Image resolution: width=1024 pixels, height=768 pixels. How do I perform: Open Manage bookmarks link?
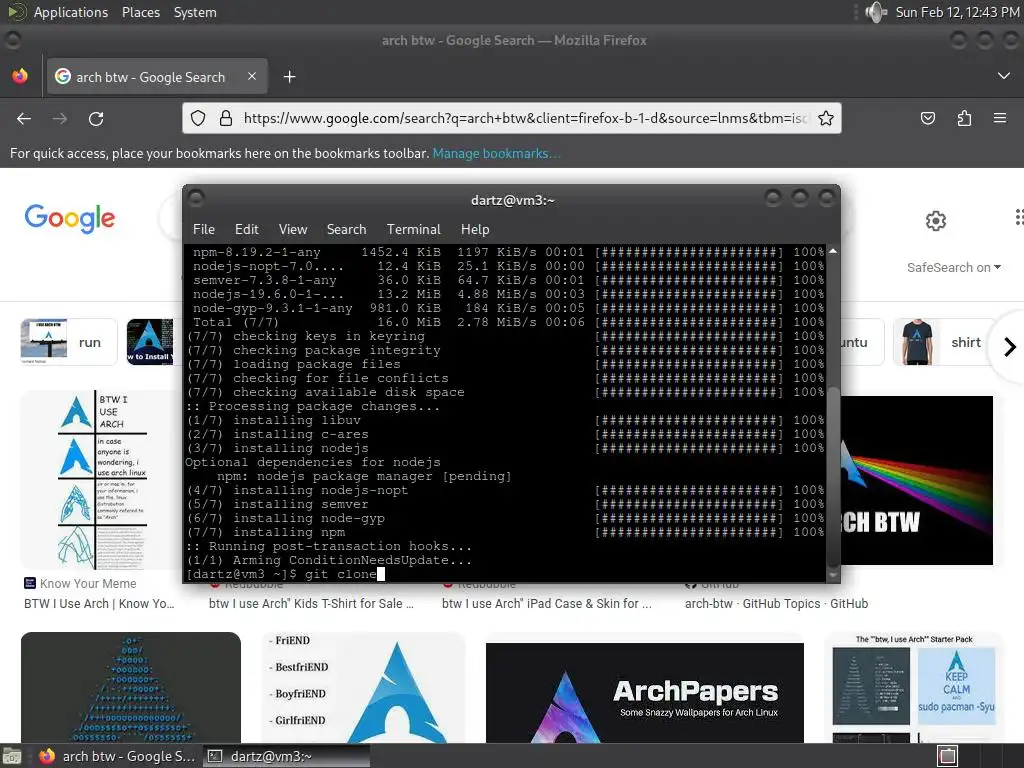coord(496,153)
